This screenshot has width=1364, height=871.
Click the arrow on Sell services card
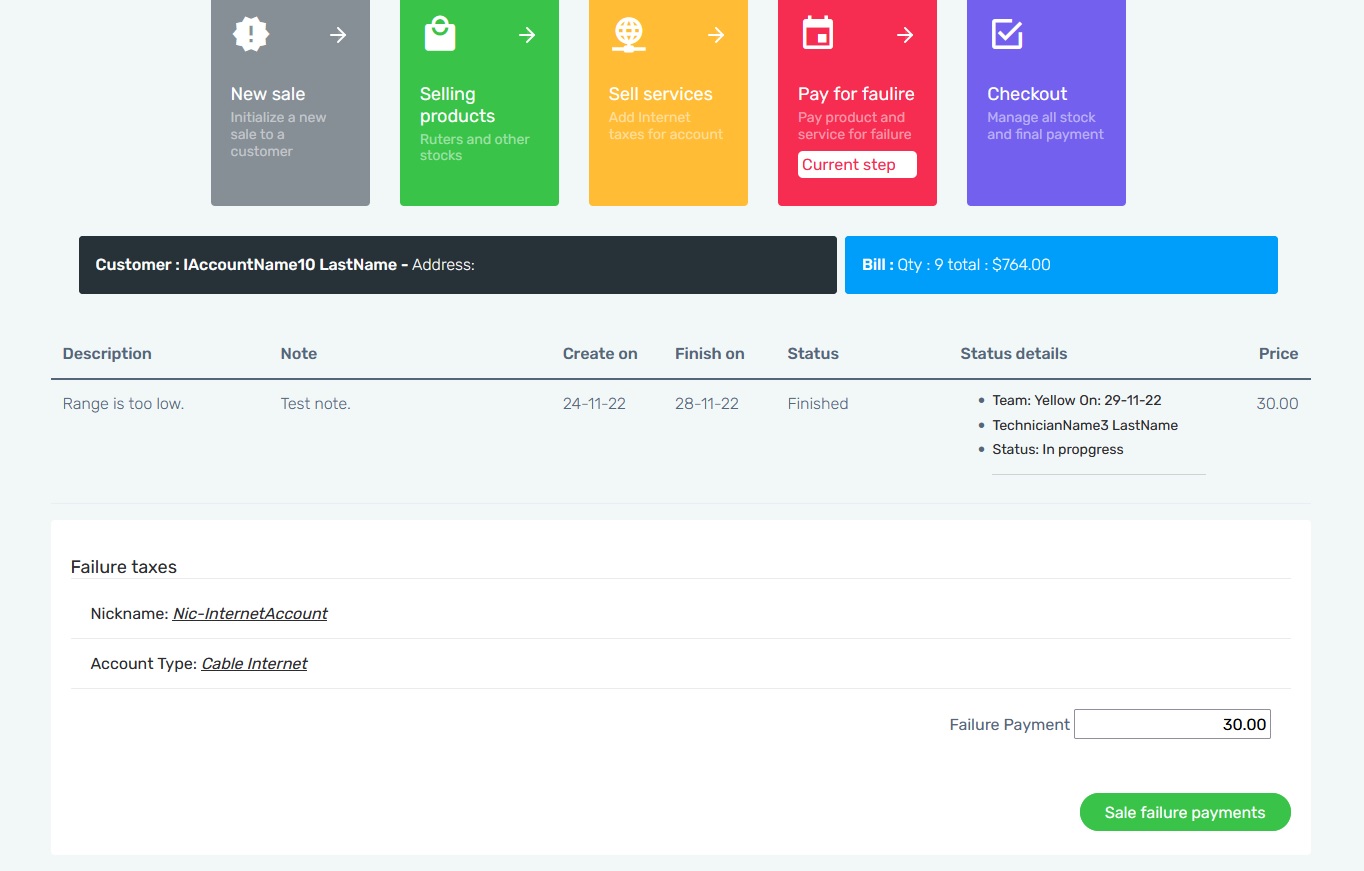click(x=716, y=35)
